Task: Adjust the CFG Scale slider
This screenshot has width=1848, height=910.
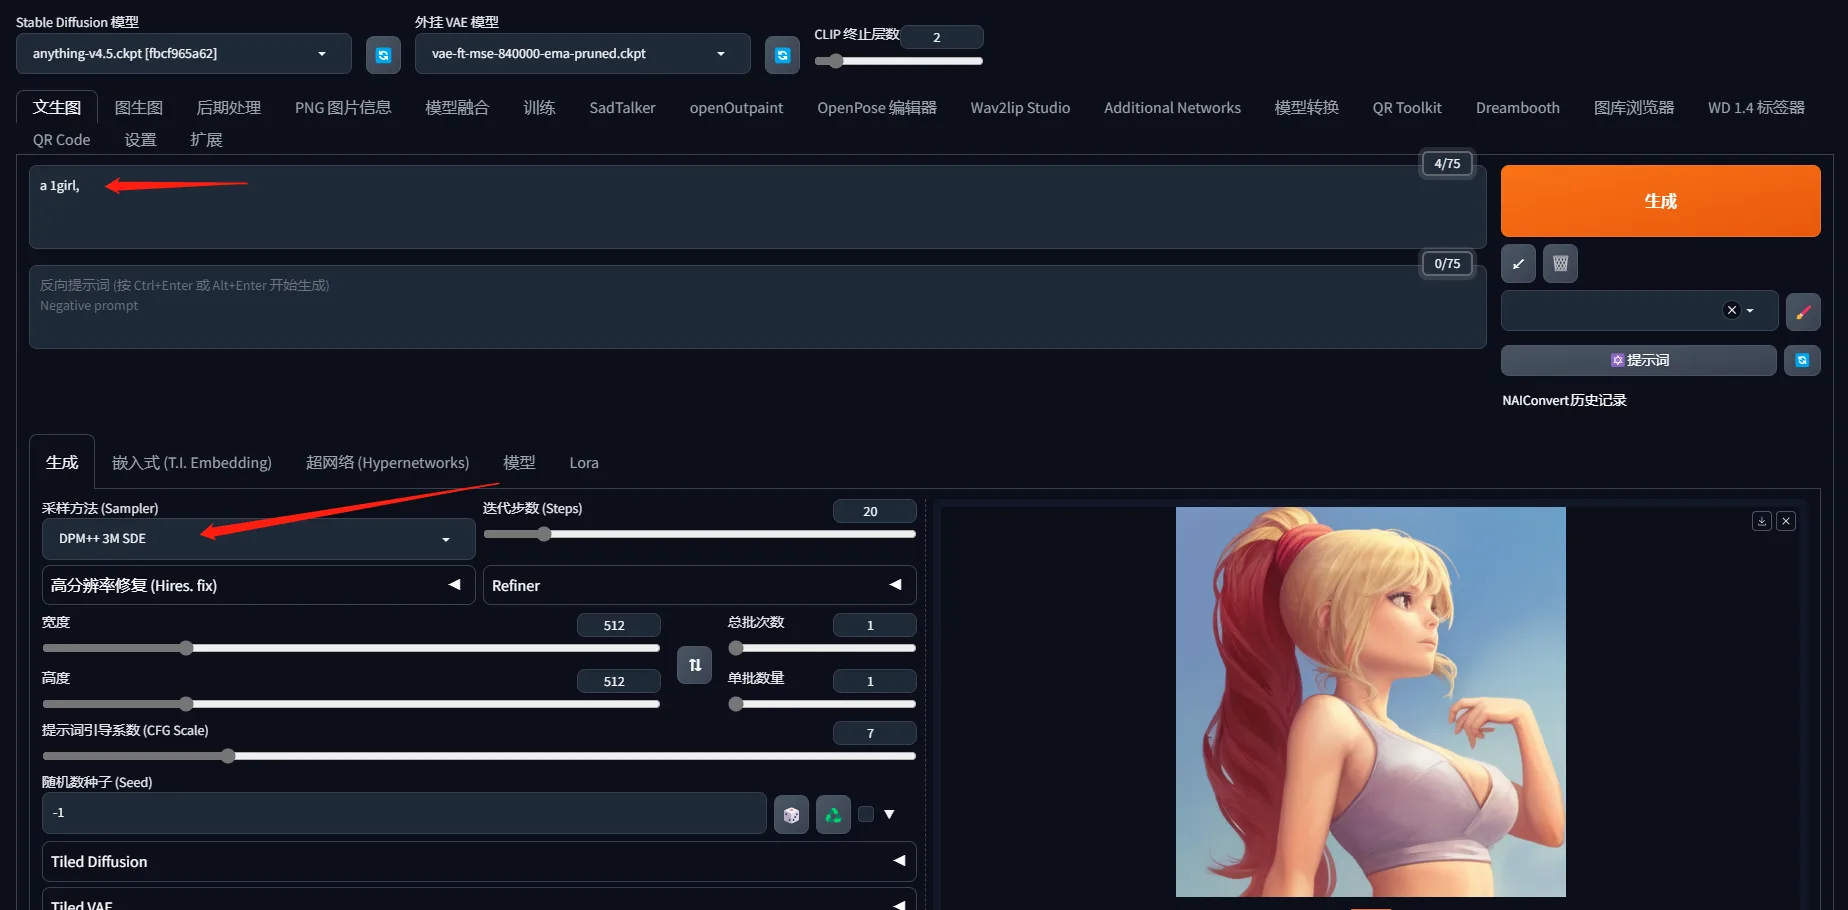Action: pos(479,756)
